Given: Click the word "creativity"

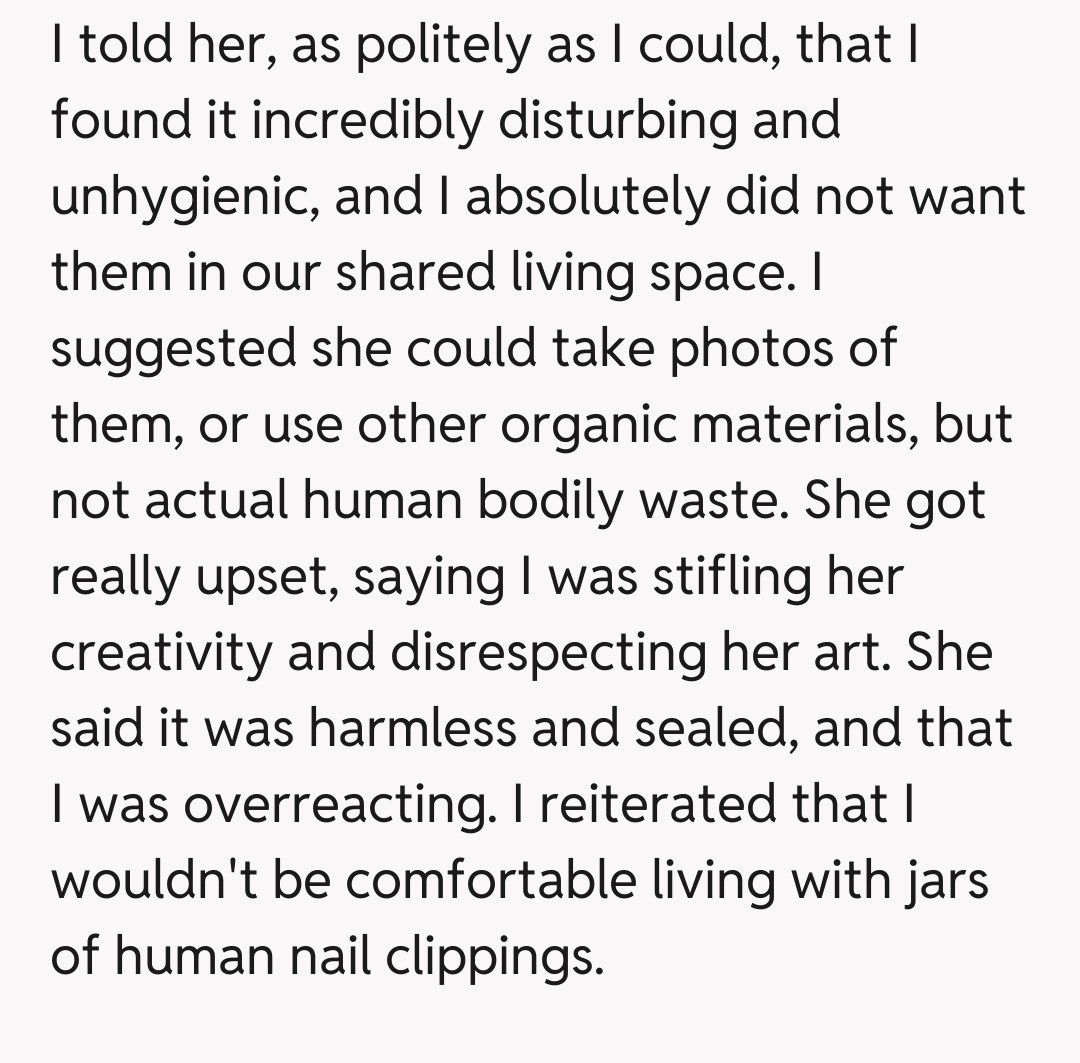Looking at the screenshot, I should click(x=160, y=653).
